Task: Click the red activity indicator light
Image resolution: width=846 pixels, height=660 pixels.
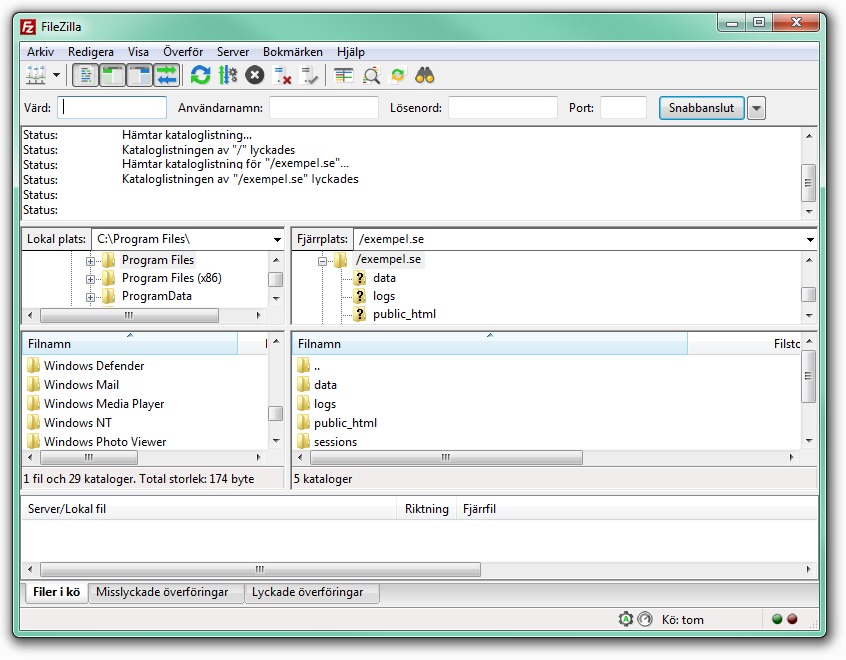Action: click(x=792, y=619)
